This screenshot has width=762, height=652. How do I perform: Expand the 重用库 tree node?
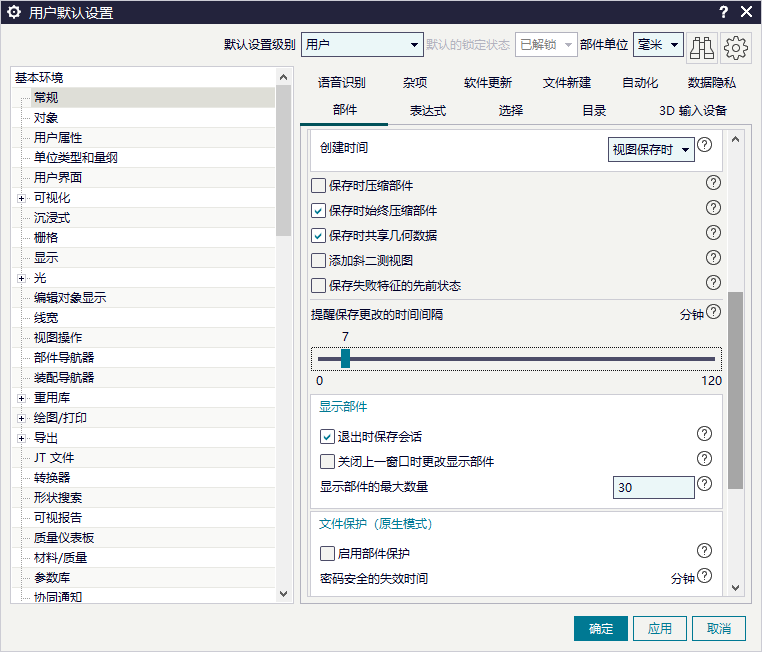coord(21,398)
